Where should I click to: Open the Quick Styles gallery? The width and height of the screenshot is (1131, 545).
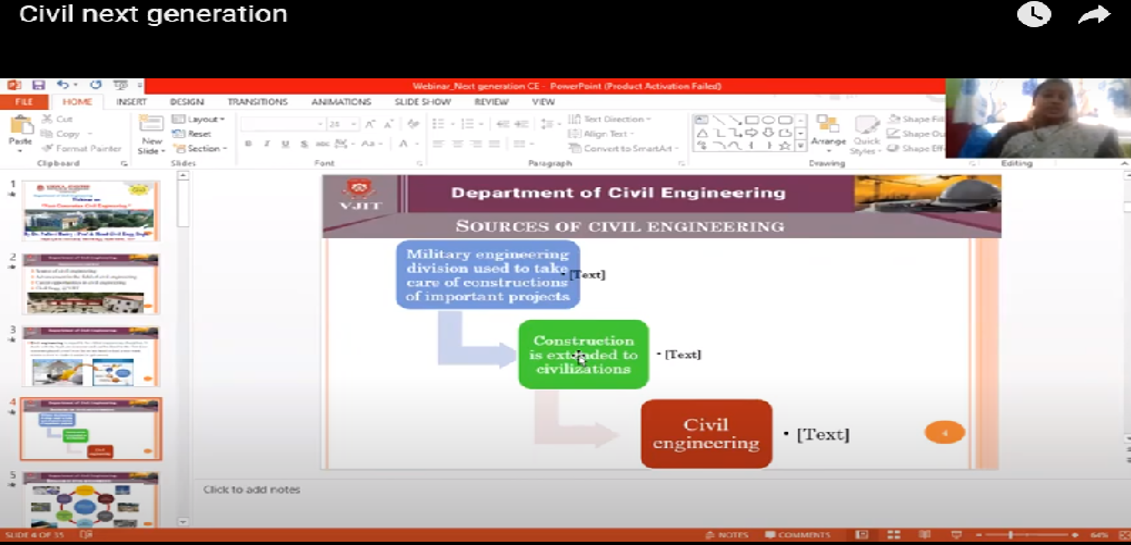[x=864, y=135]
